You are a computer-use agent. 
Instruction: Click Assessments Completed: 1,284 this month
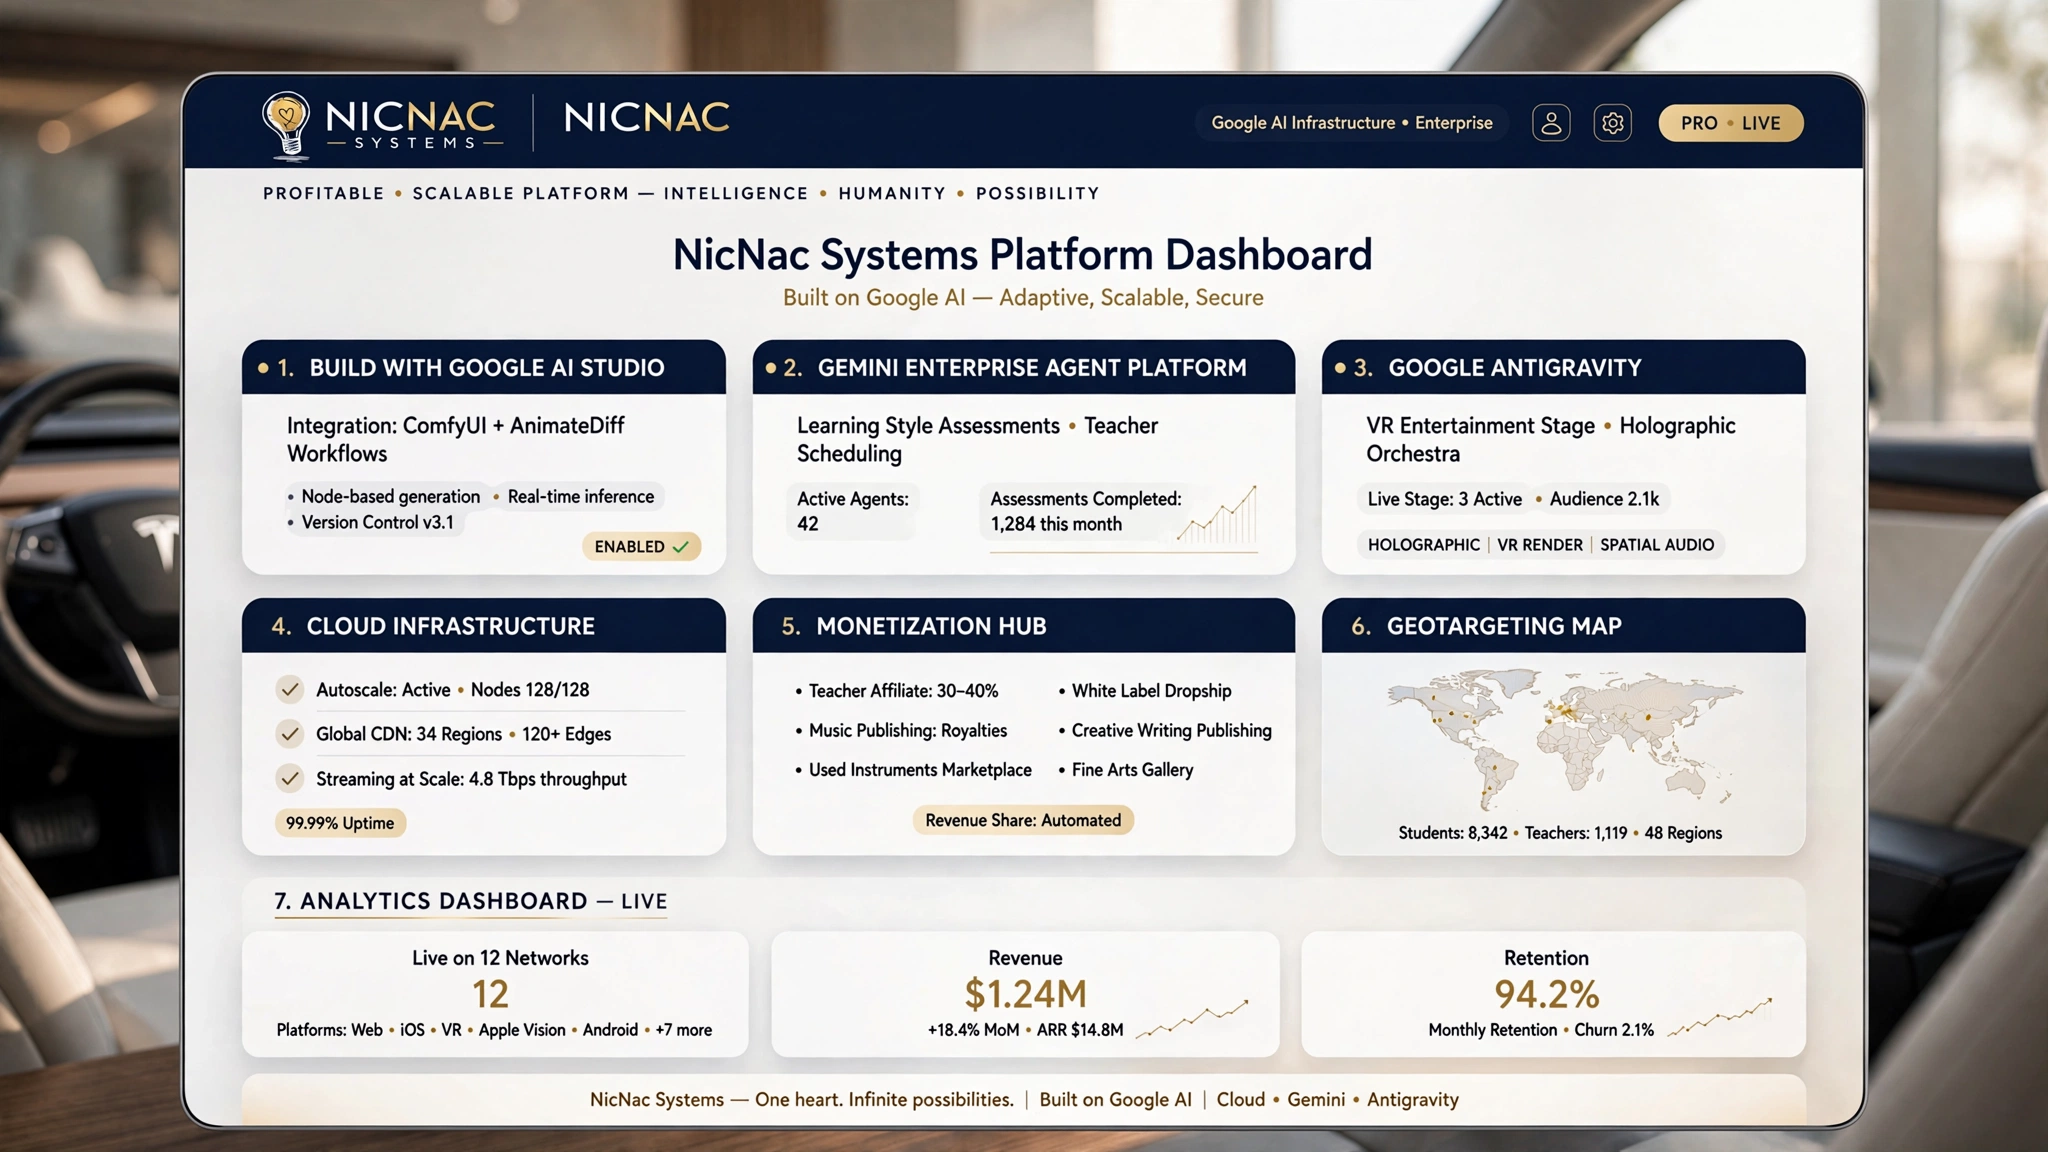point(1085,511)
